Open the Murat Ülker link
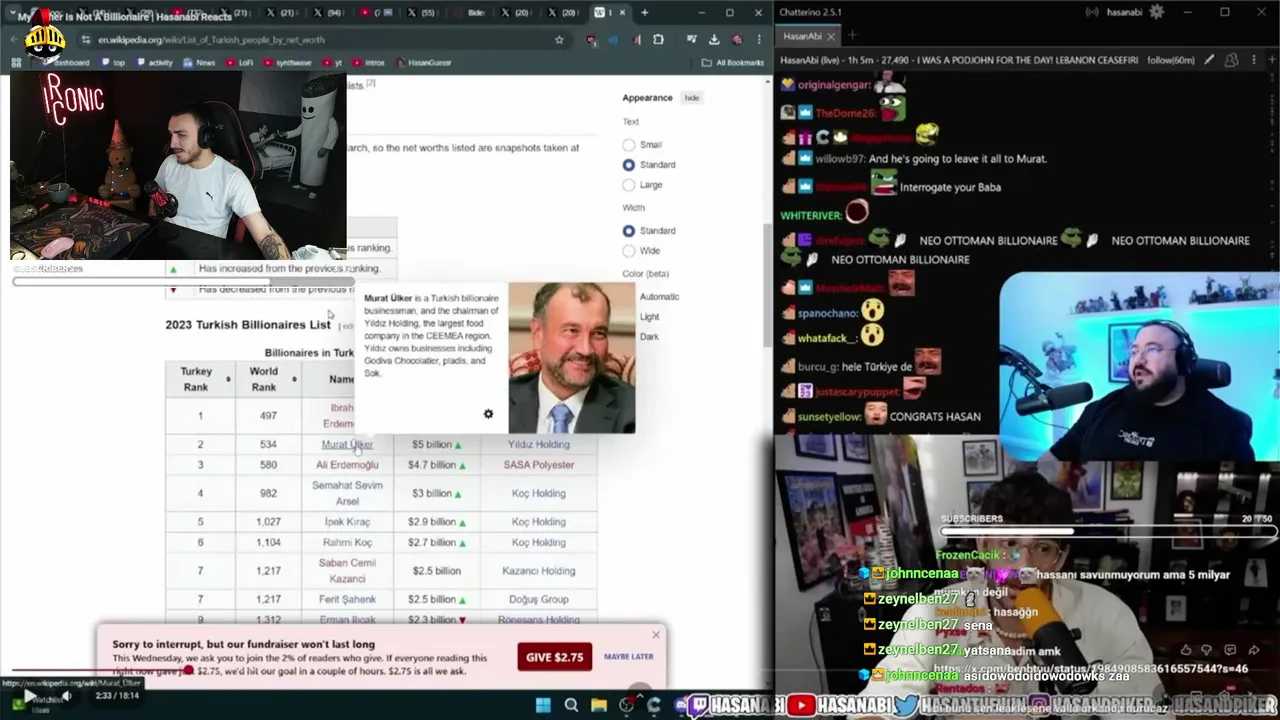 [x=347, y=445]
